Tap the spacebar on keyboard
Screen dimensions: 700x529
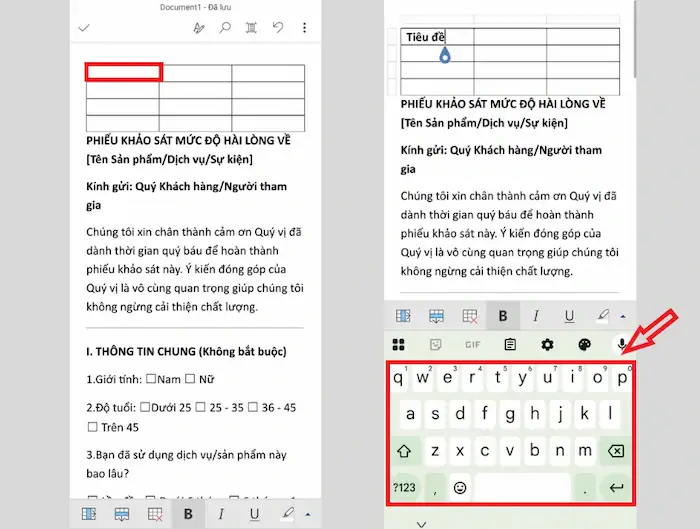tap(522, 487)
